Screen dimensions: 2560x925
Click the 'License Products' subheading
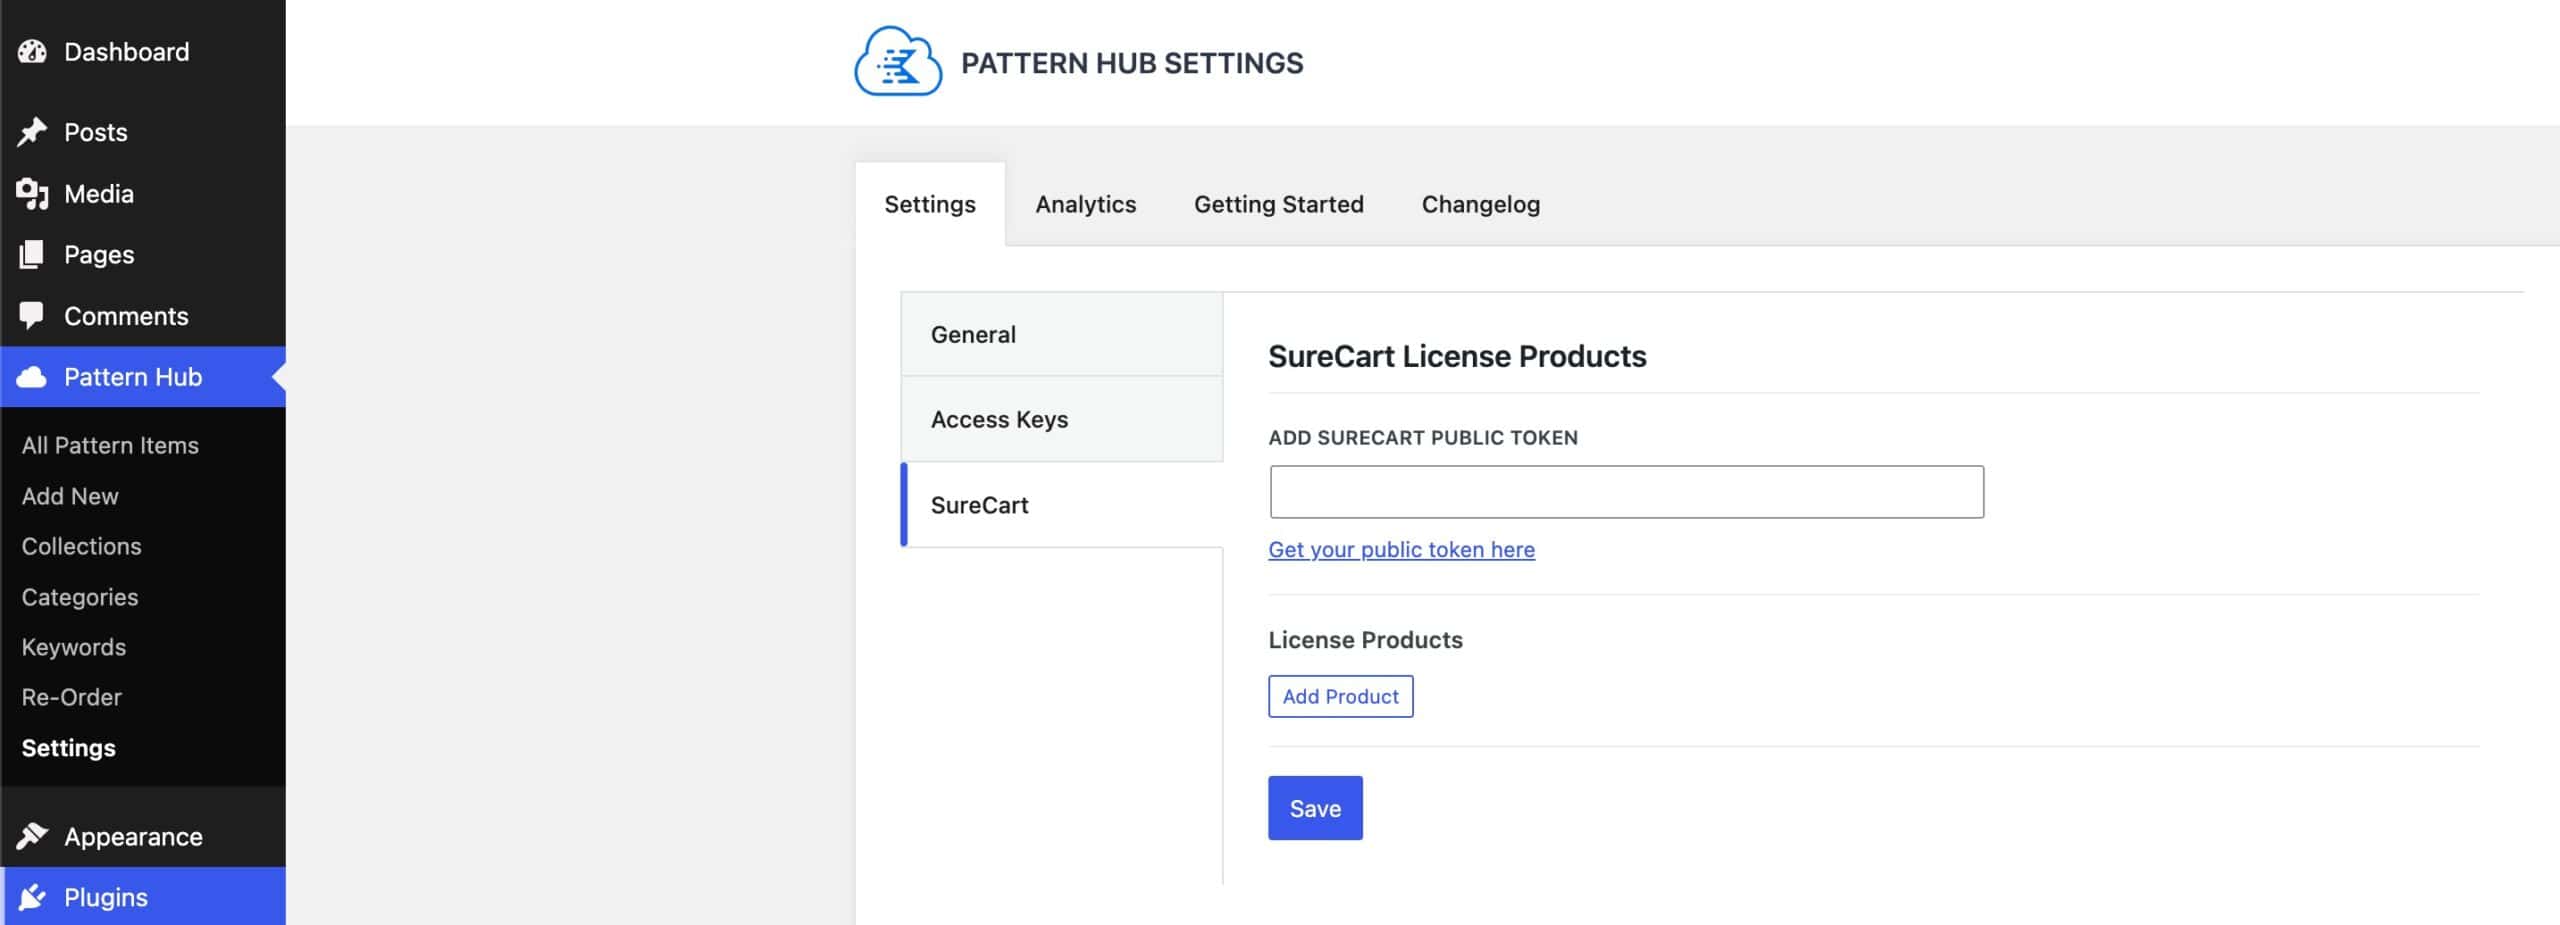click(x=1365, y=640)
